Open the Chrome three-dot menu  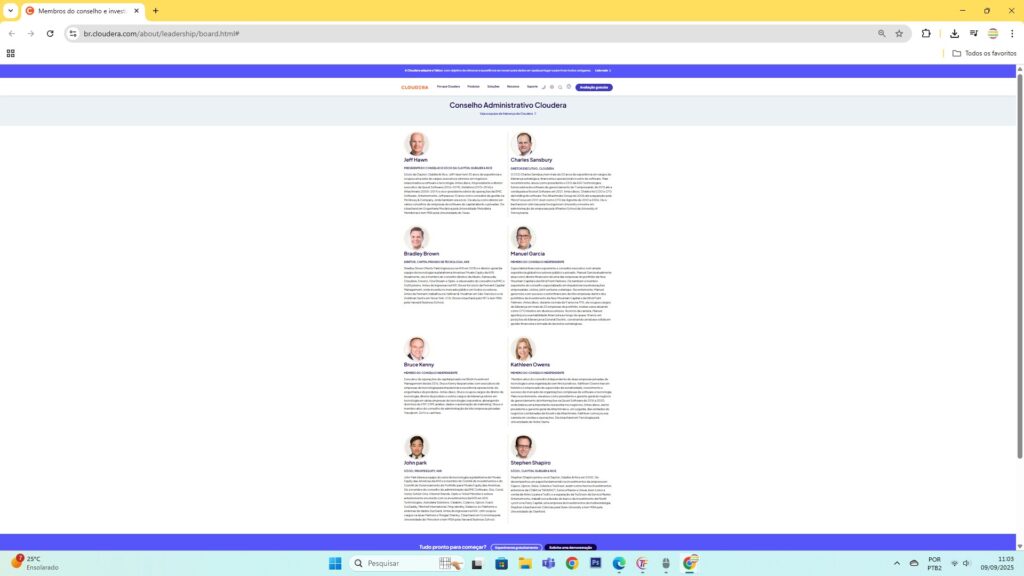(1011, 33)
